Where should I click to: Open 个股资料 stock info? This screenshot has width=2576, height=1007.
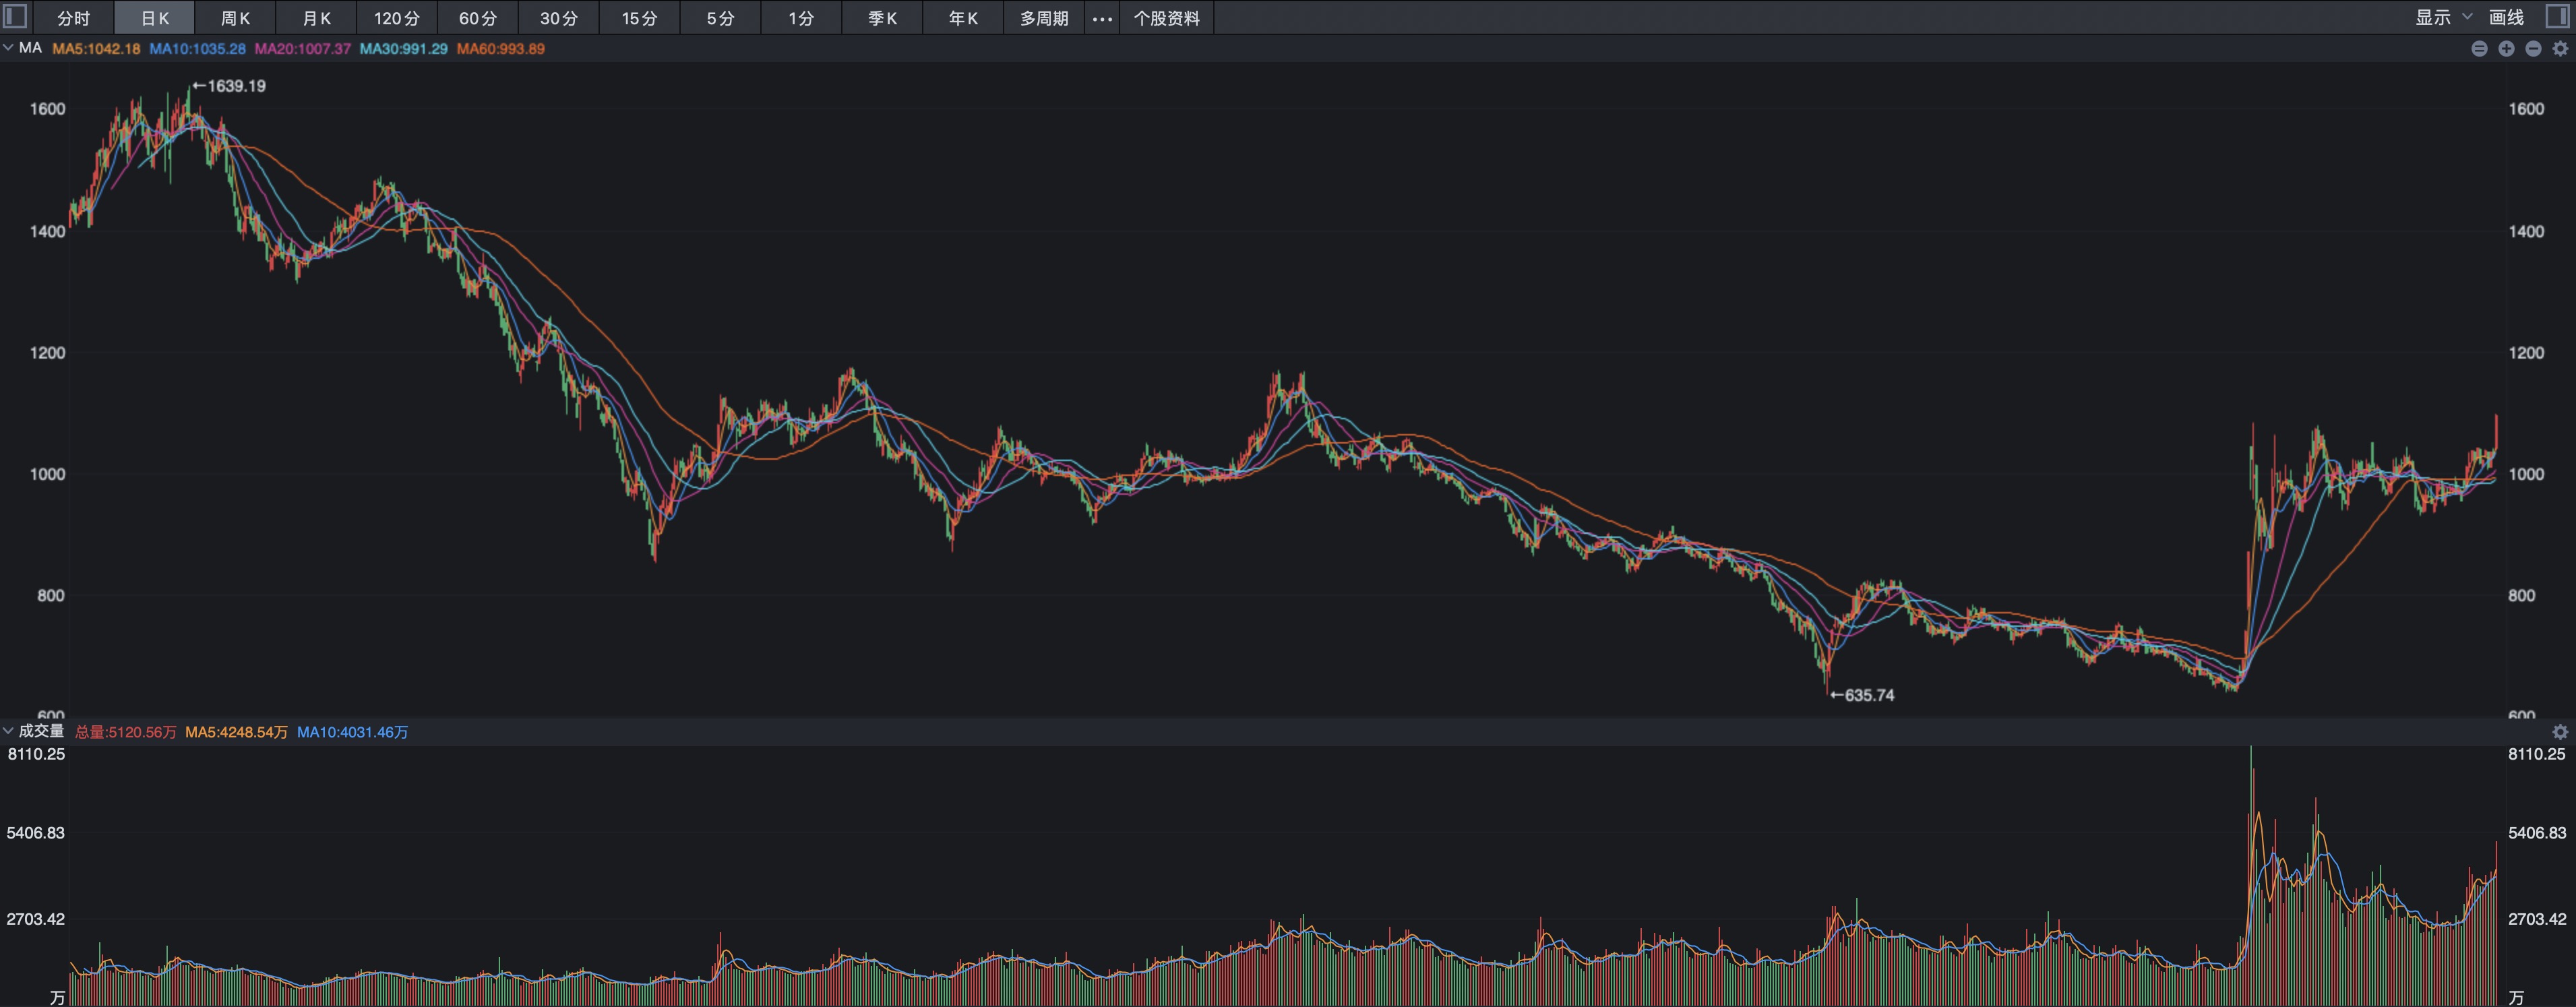tap(1166, 18)
